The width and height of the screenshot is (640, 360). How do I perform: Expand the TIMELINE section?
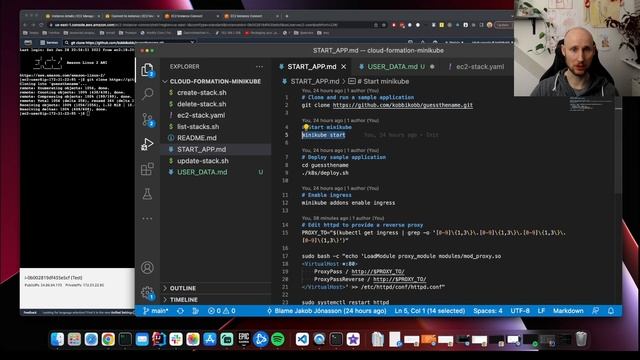184,300
